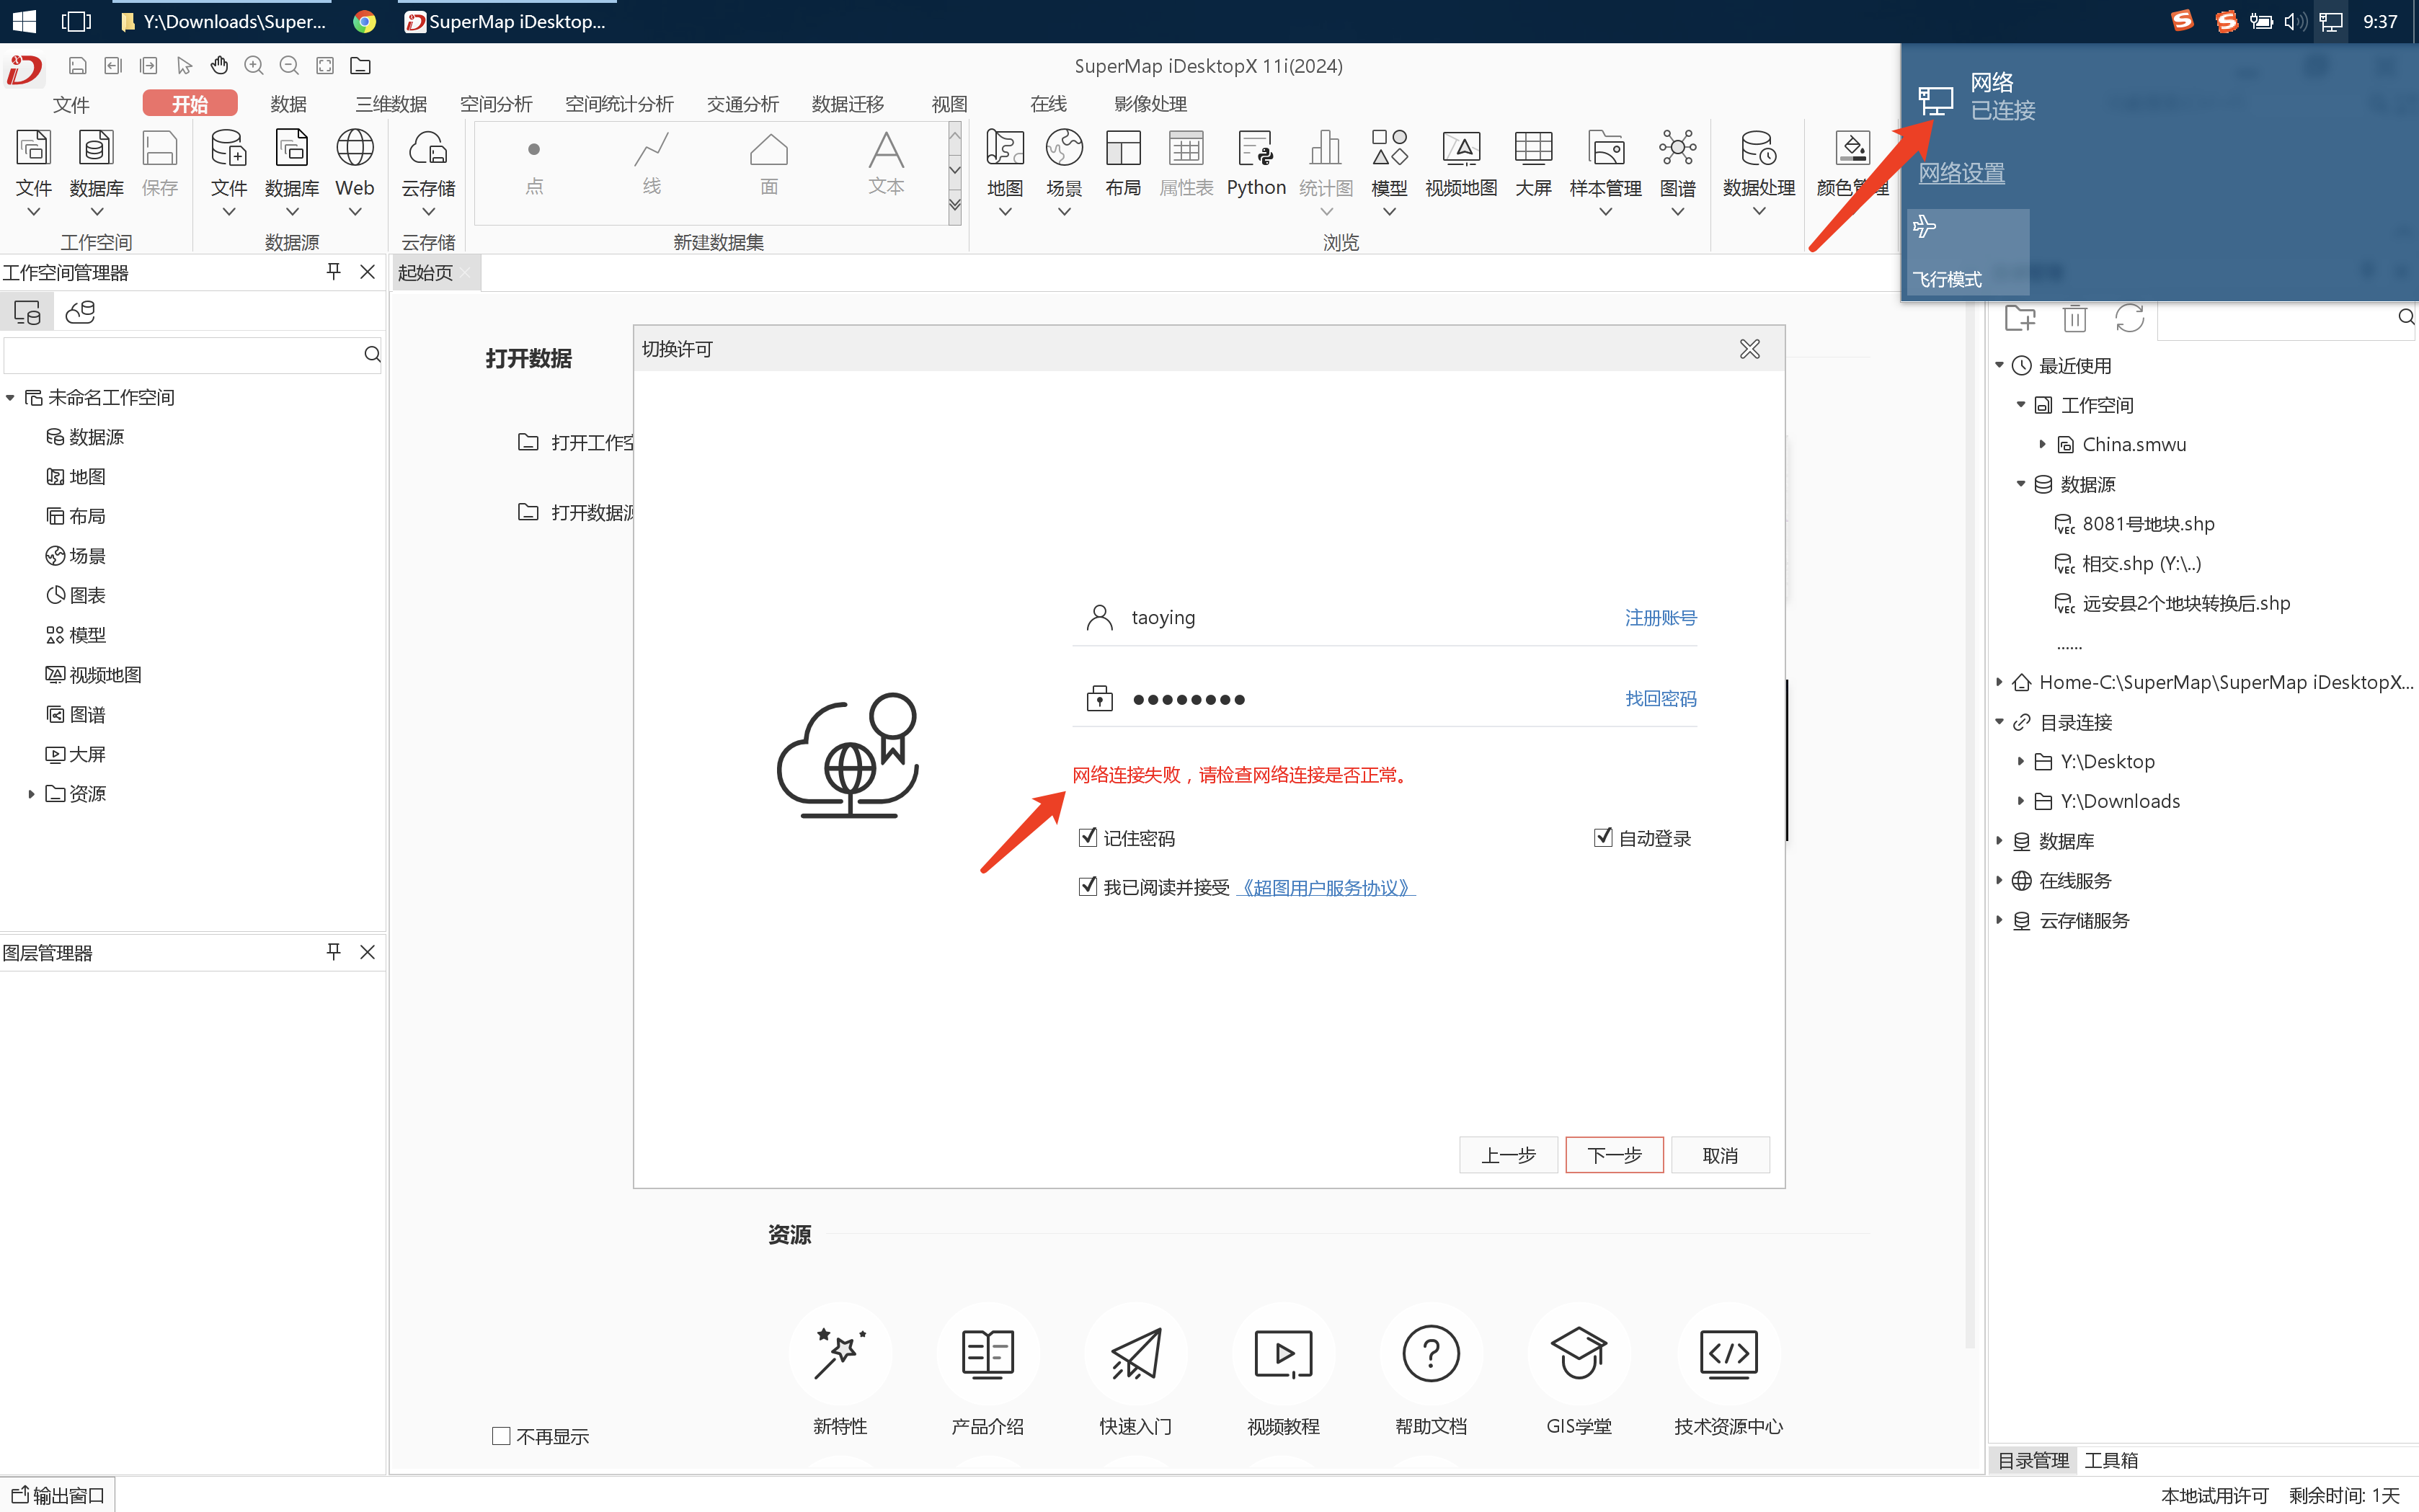Collapse the 最近使用 tree node
This screenshot has height=1512, width=2419.
click(1999, 365)
